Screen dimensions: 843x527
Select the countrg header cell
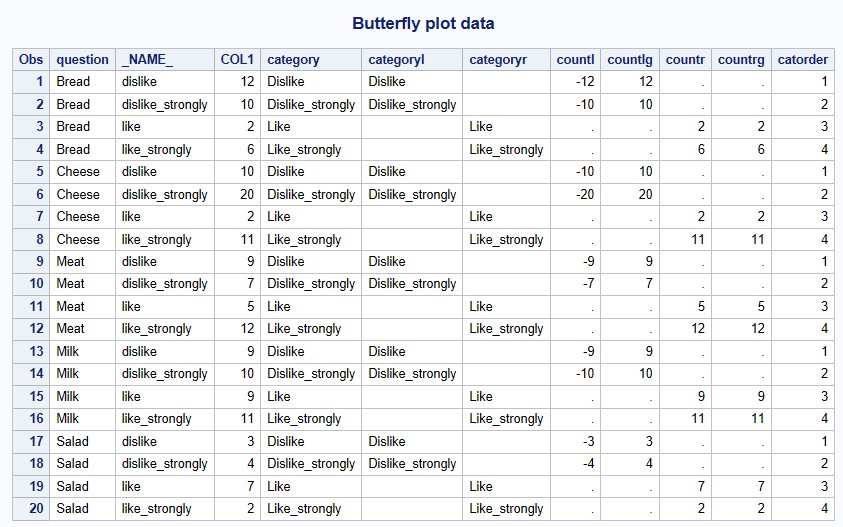click(741, 60)
